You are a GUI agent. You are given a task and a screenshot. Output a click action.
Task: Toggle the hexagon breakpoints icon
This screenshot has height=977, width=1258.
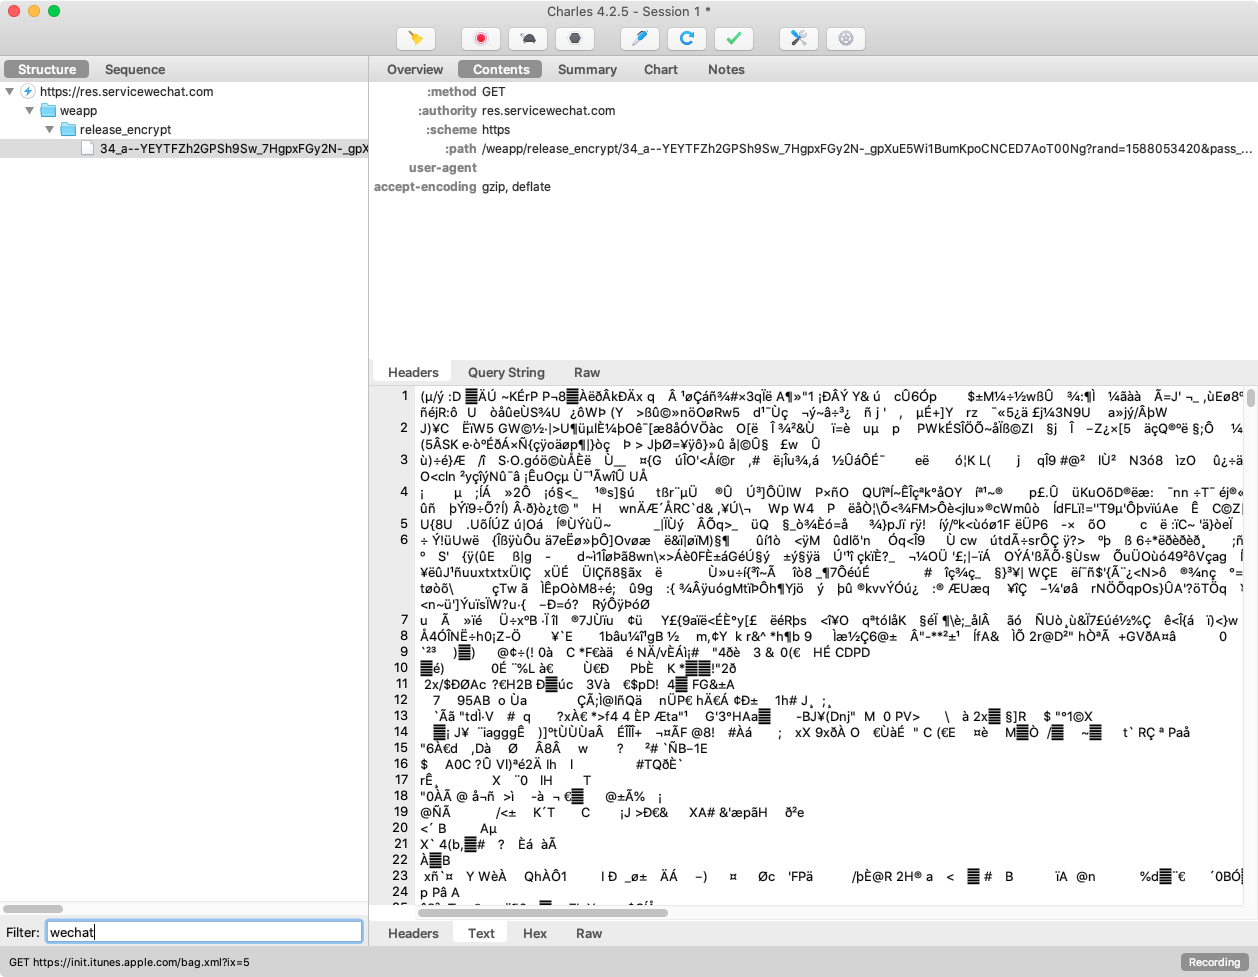[x=575, y=38]
